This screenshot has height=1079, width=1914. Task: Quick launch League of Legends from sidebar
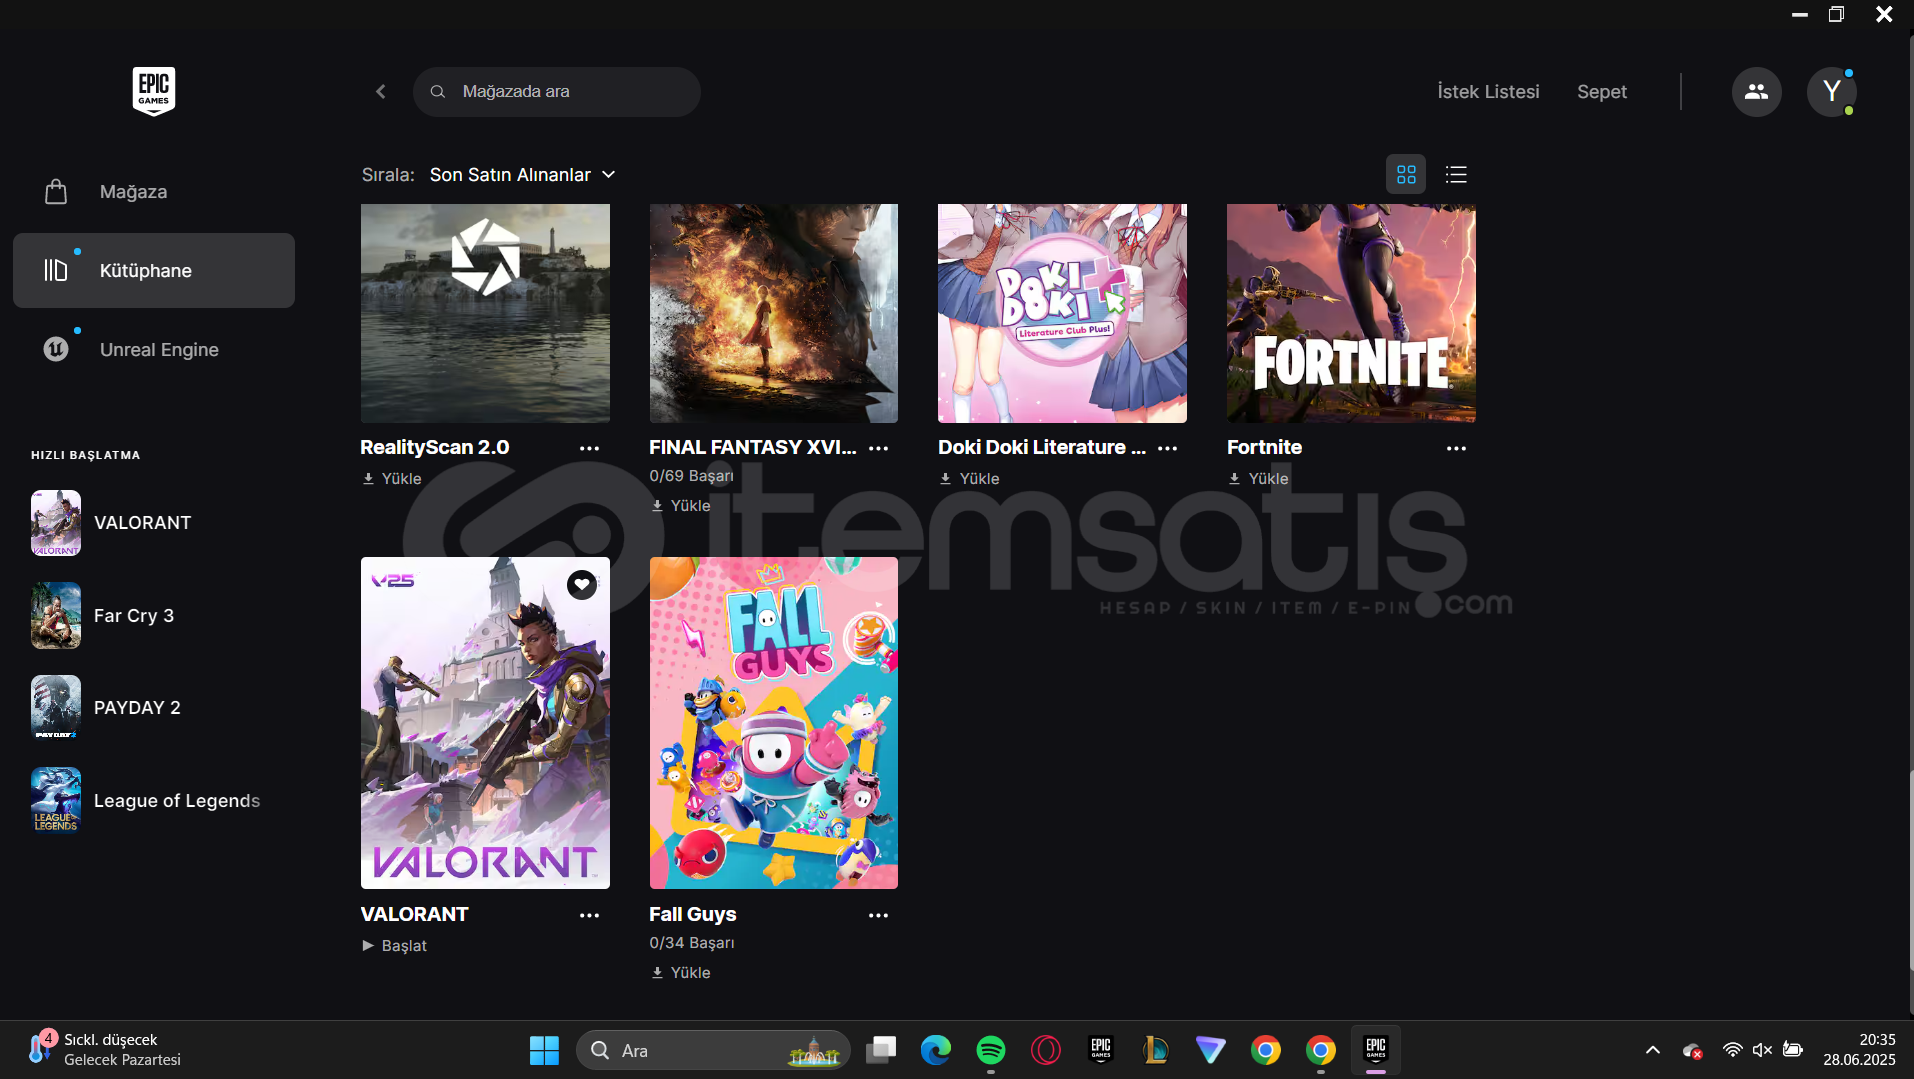[145, 800]
